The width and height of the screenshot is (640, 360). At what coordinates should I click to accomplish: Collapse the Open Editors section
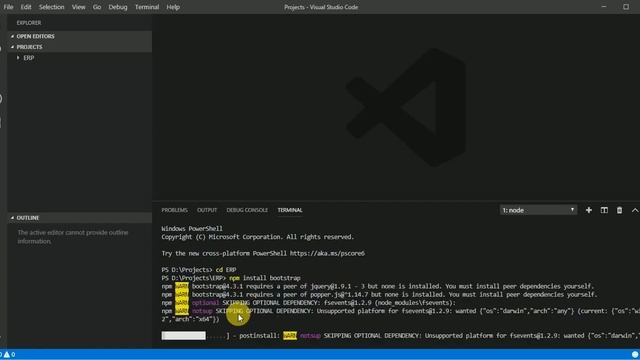(80, 36)
